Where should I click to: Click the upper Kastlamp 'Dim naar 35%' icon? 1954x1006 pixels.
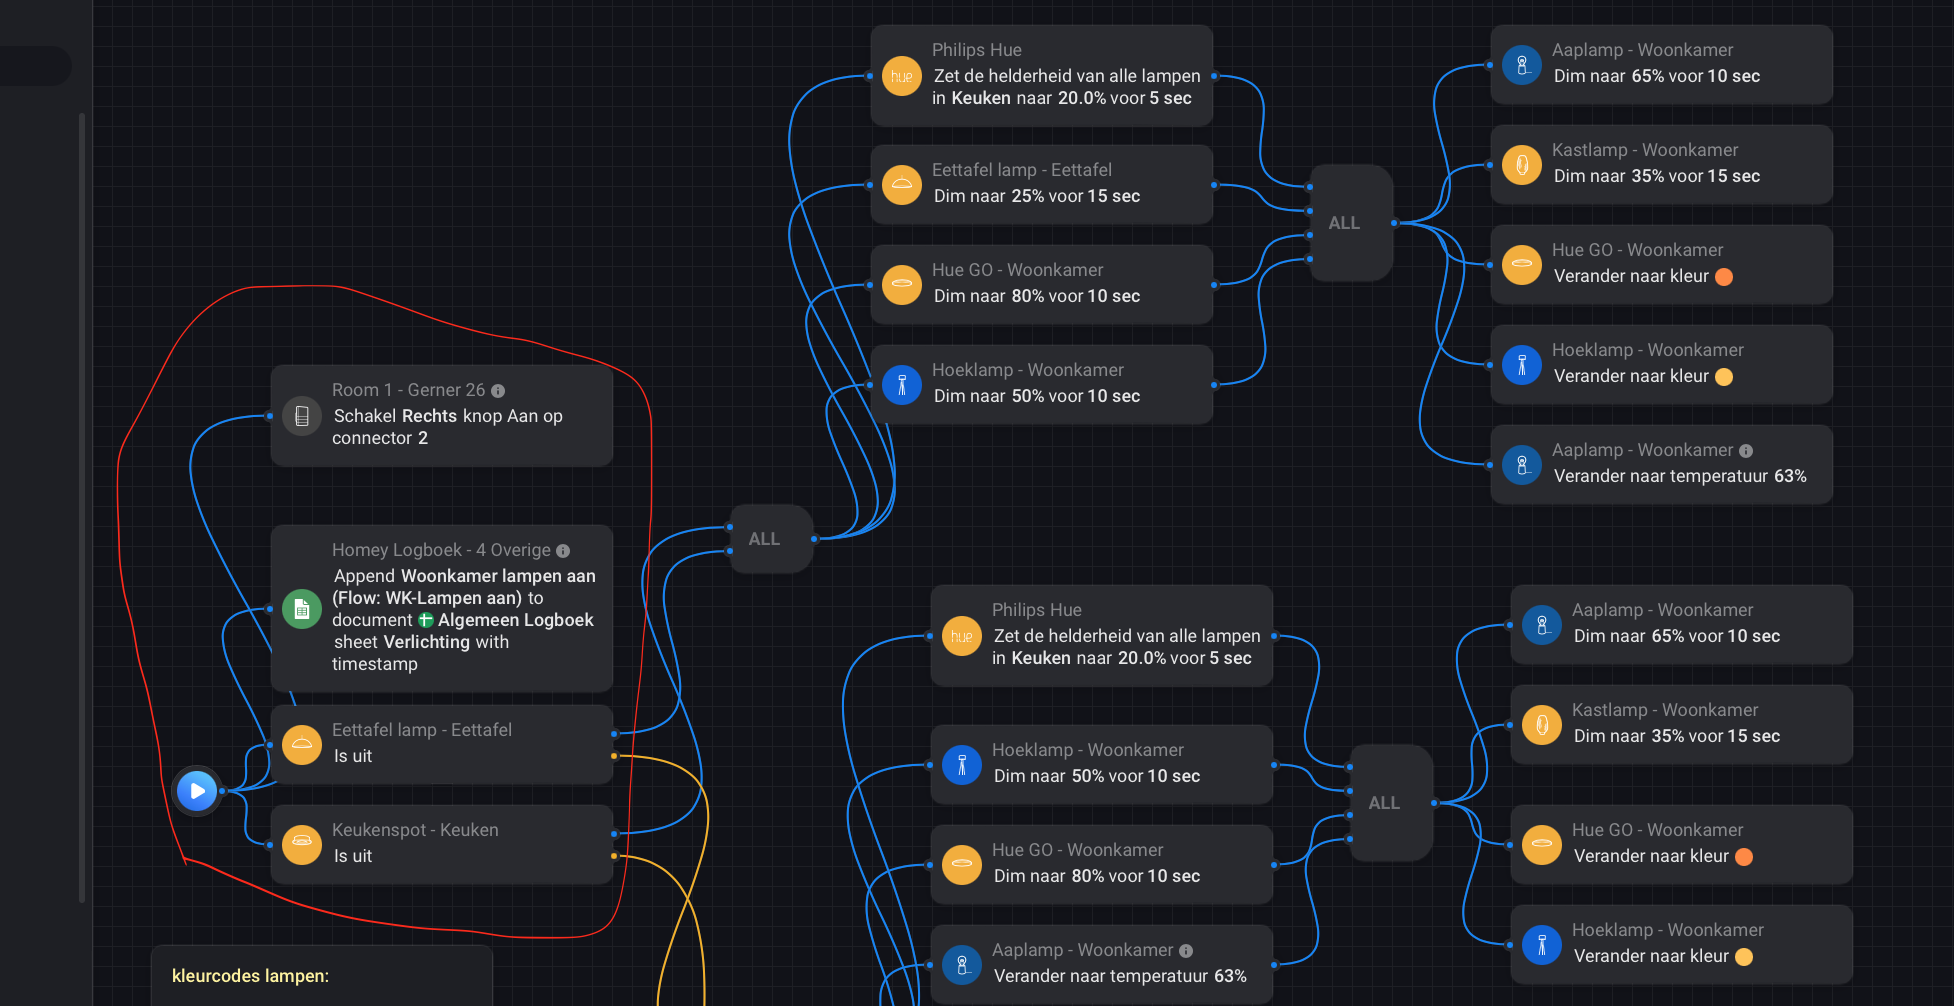click(x=1522, y=165)
